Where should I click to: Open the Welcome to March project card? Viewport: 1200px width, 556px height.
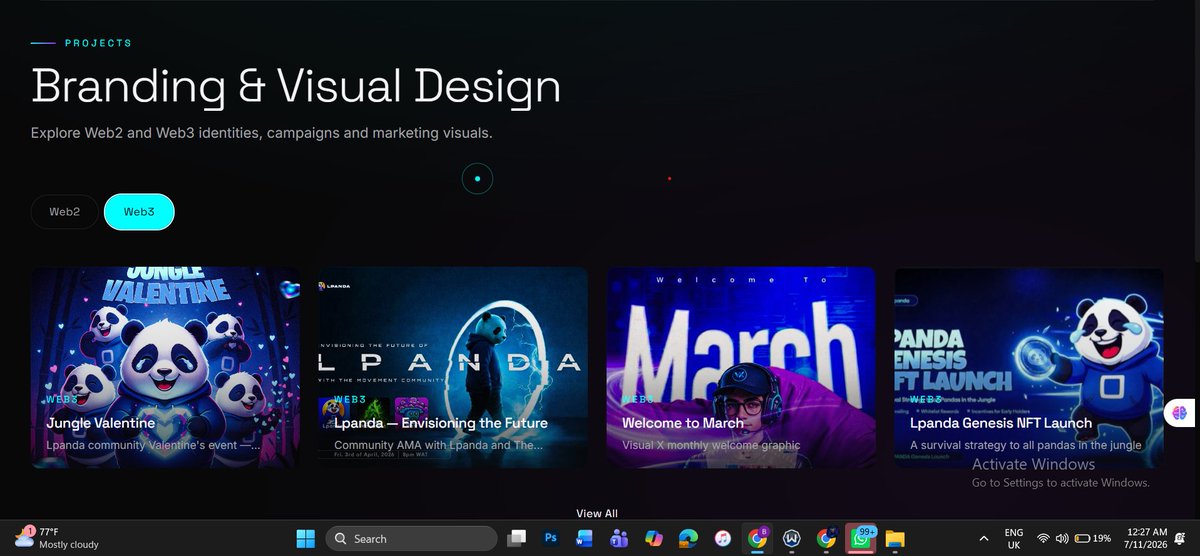point(741,367)
